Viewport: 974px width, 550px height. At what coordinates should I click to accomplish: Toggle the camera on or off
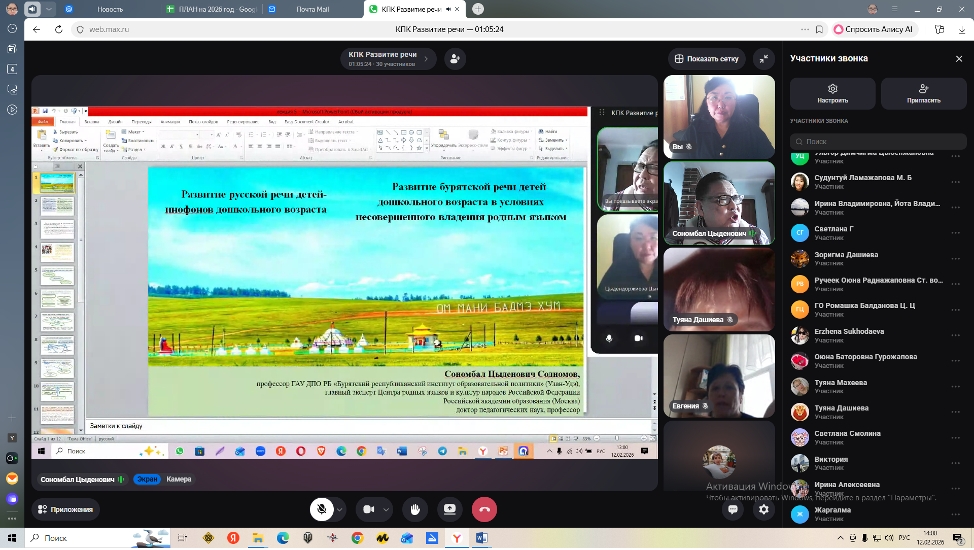coord(368,509)
